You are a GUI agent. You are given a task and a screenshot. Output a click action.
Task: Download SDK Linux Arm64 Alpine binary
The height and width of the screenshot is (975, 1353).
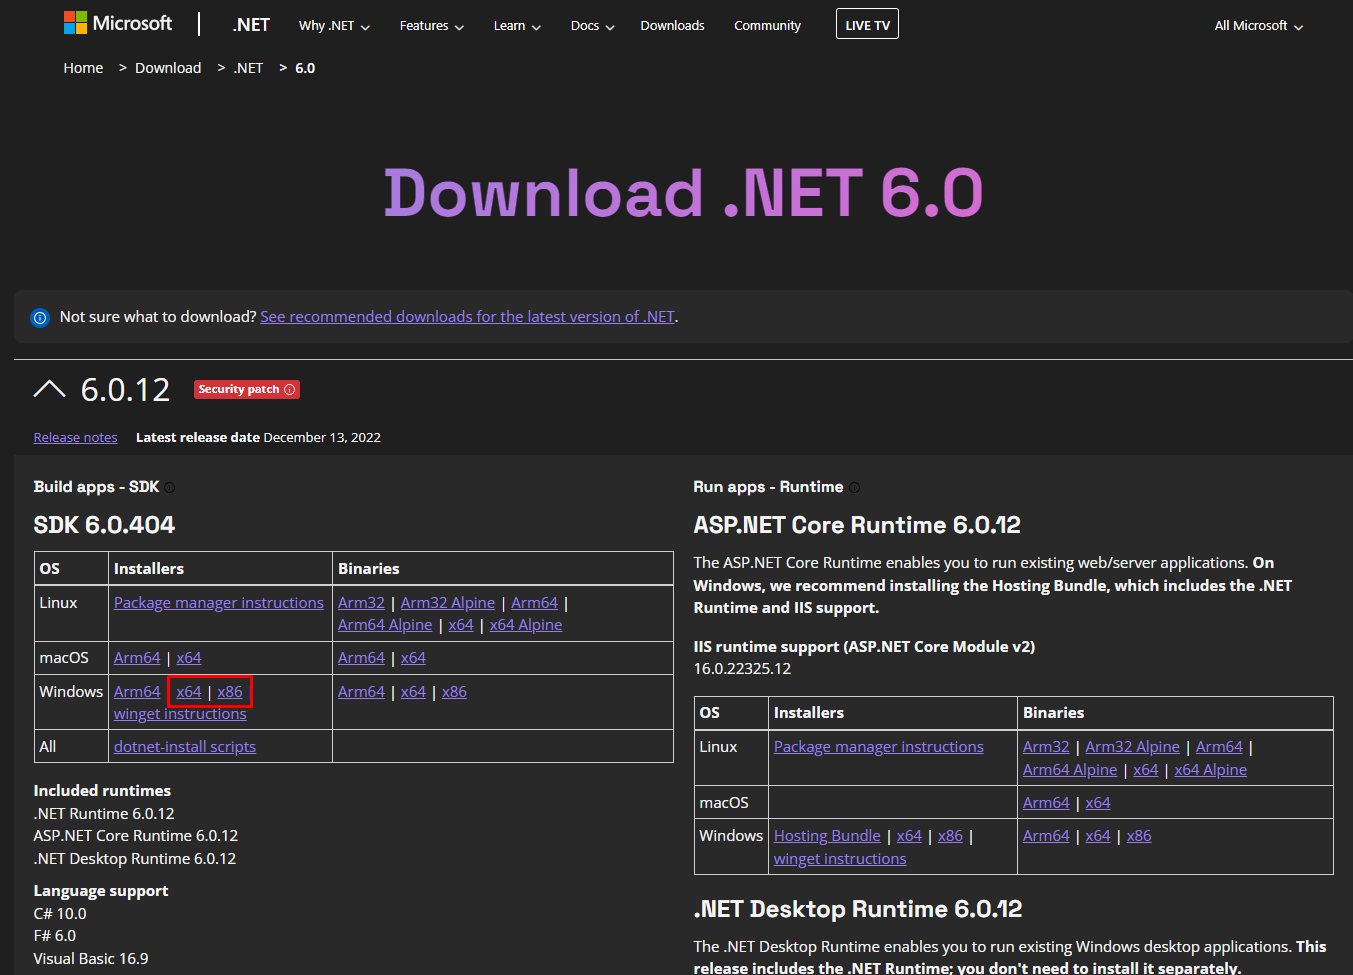(385, 625)
